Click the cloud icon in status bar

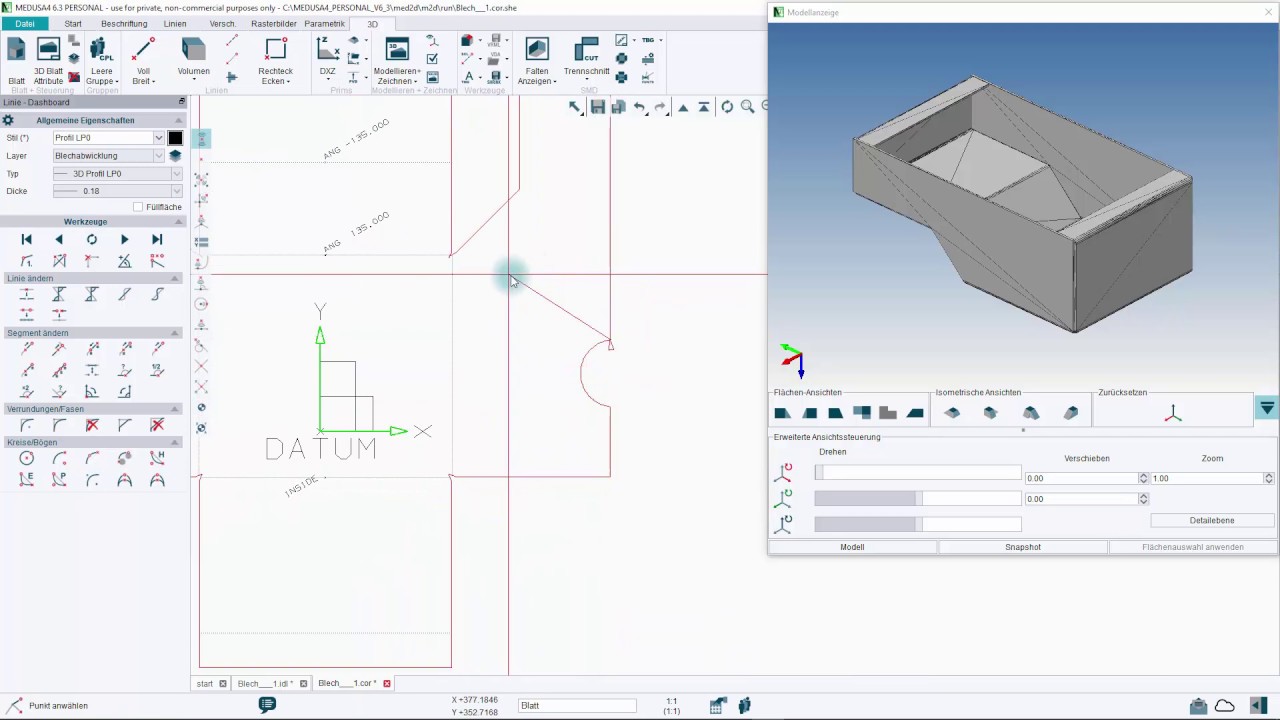tap(1224, 706)
